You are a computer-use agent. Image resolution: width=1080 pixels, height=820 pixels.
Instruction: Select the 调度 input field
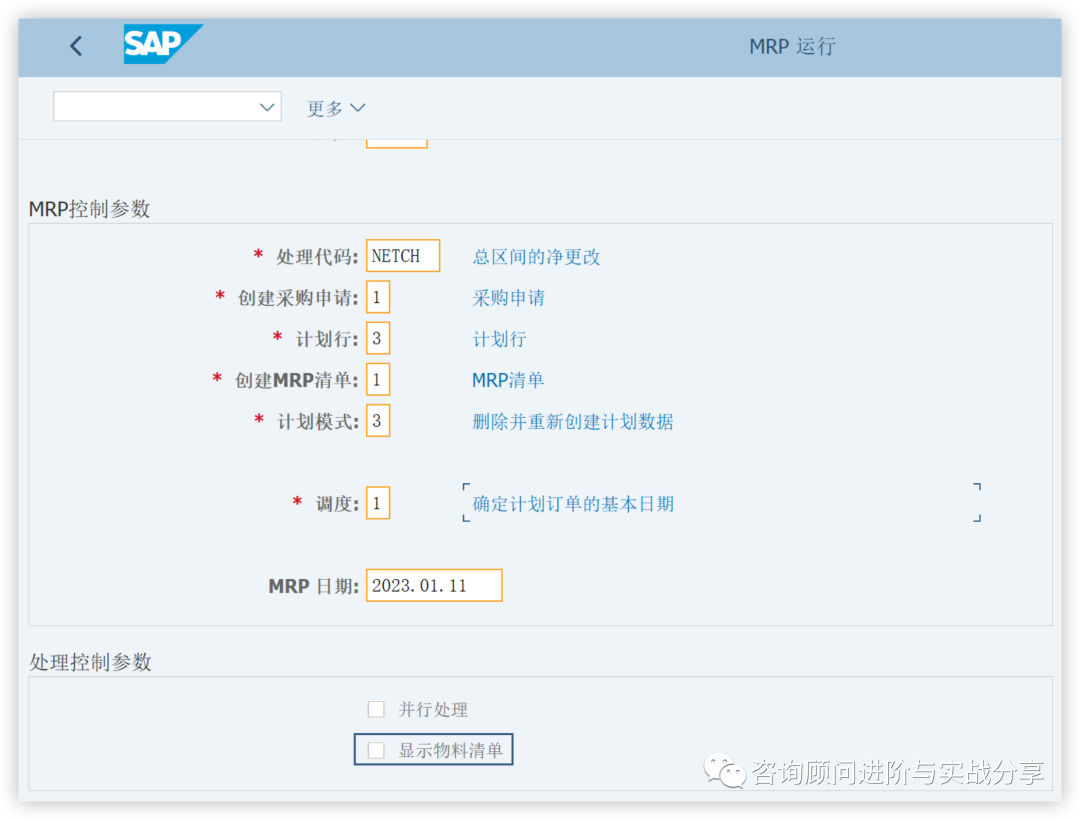(x=377, y=503)
